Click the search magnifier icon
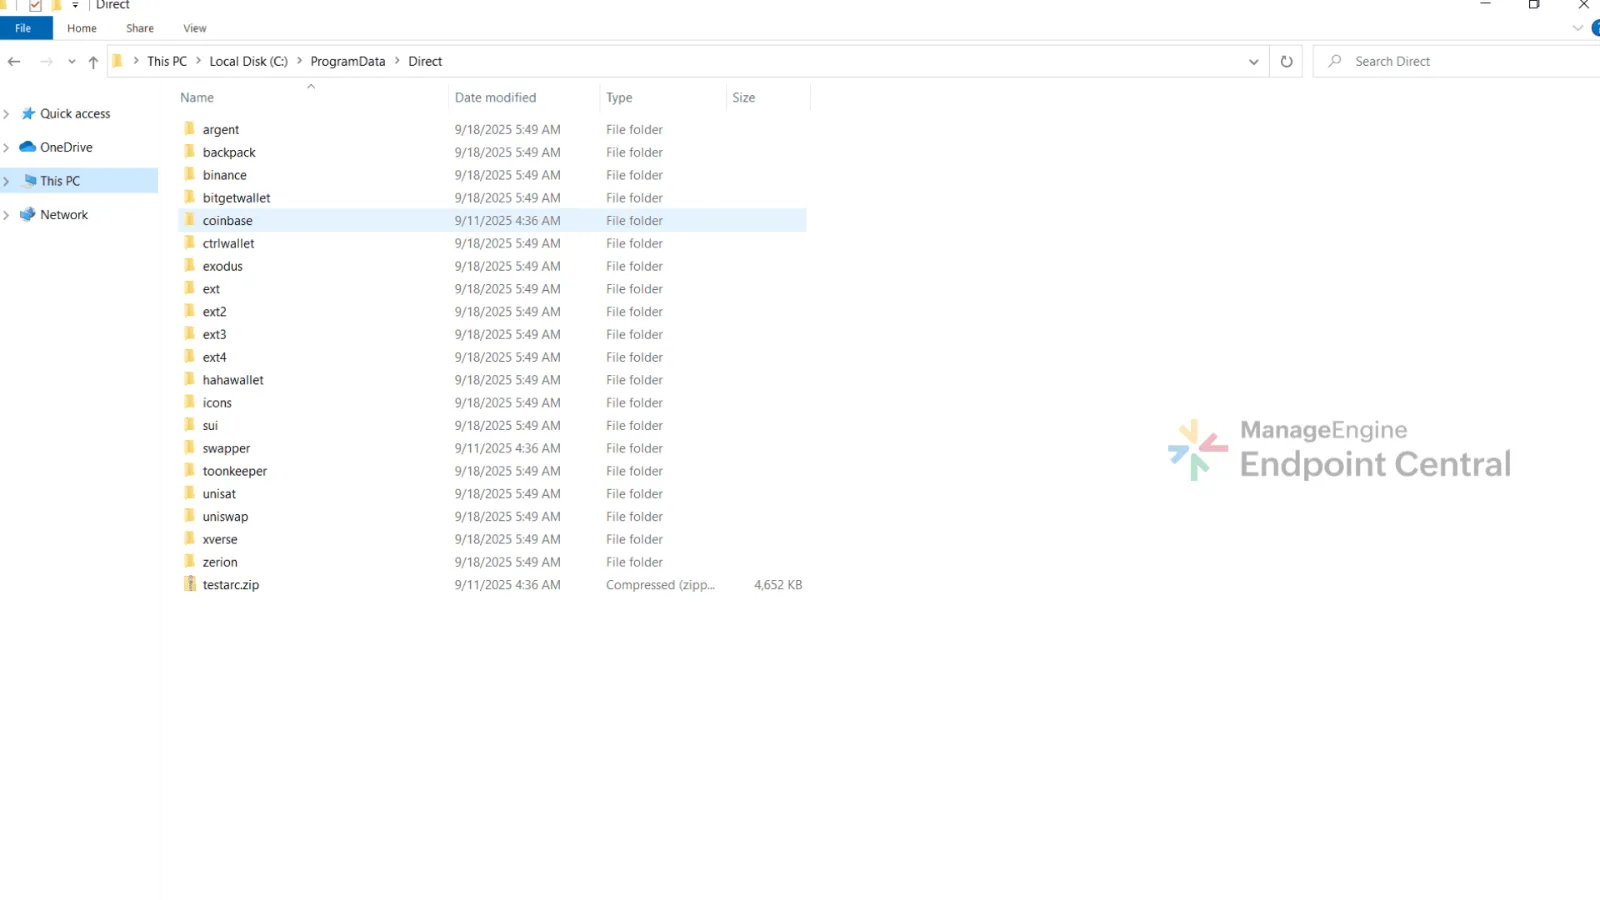The height and width of the screenshot is (900, 1600). (x=1335, y=61)
